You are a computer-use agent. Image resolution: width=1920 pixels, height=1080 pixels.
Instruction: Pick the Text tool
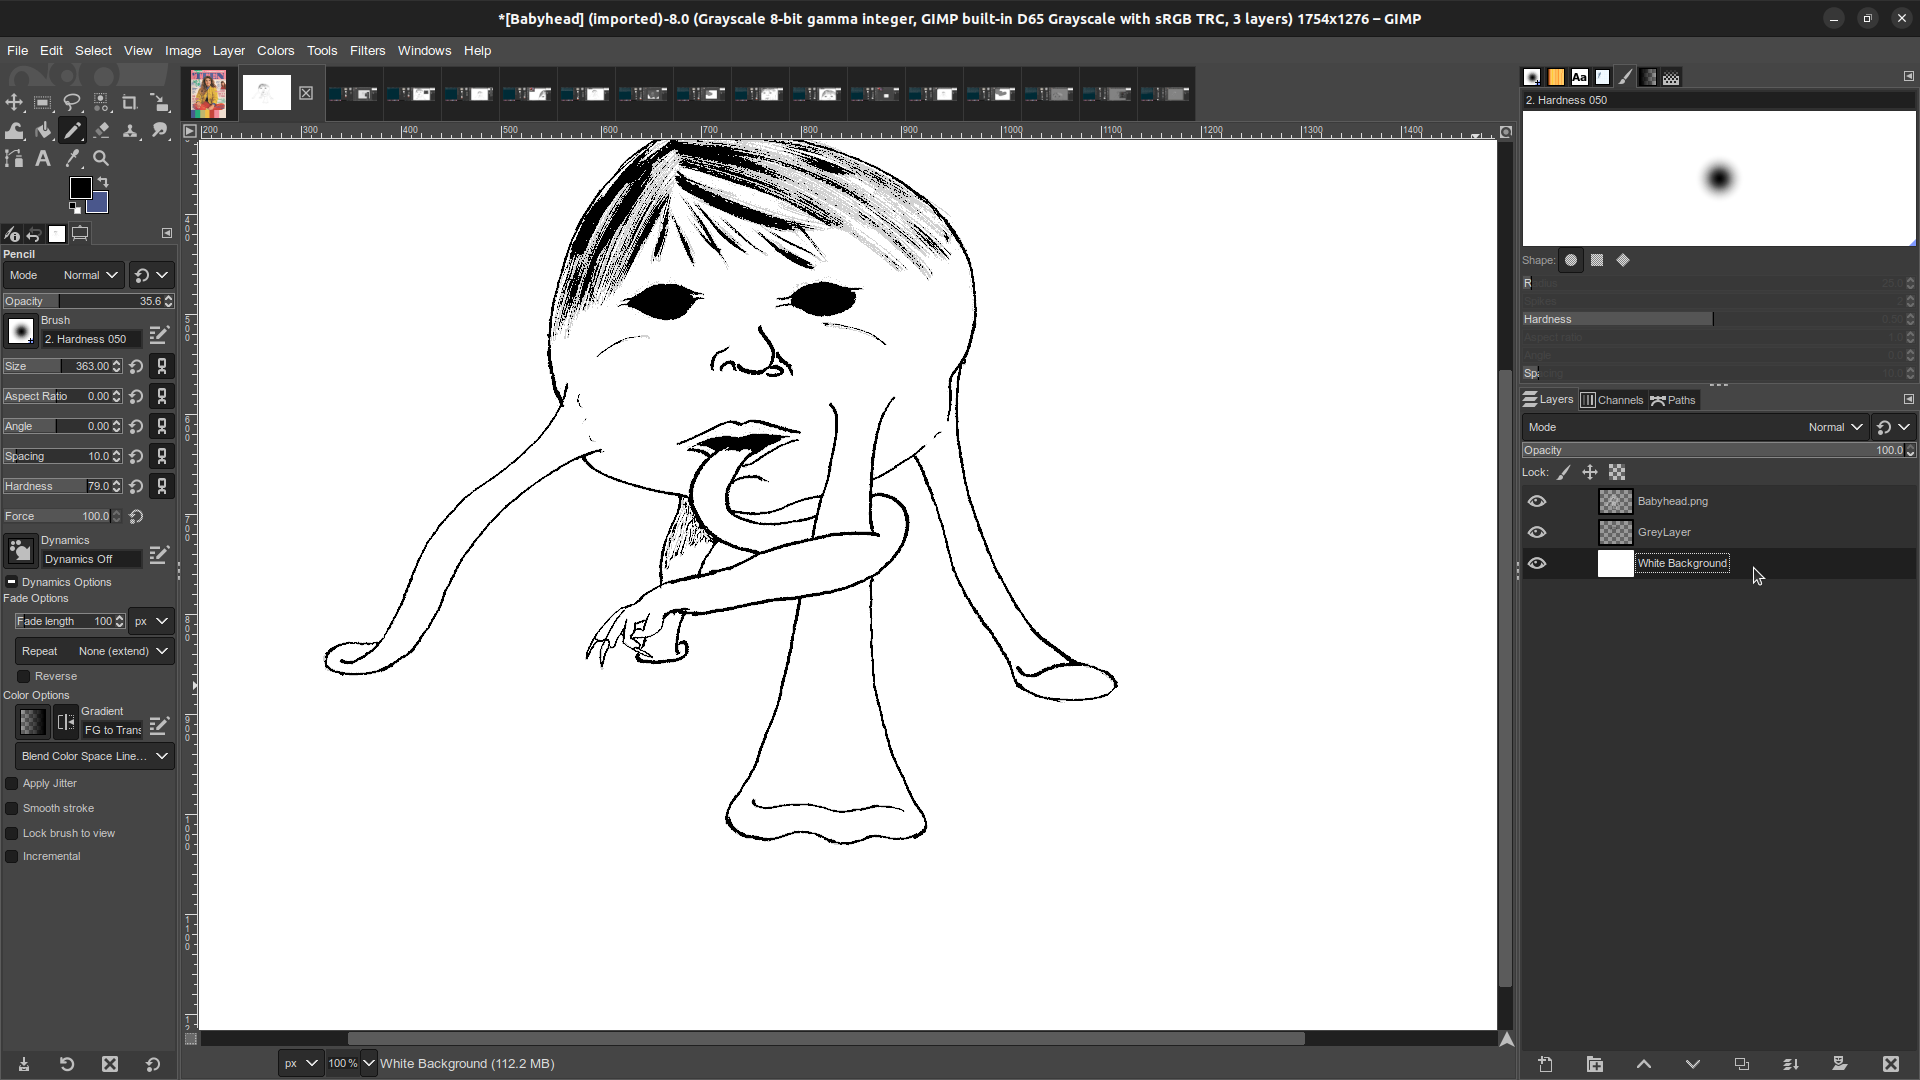coord(43,159)
